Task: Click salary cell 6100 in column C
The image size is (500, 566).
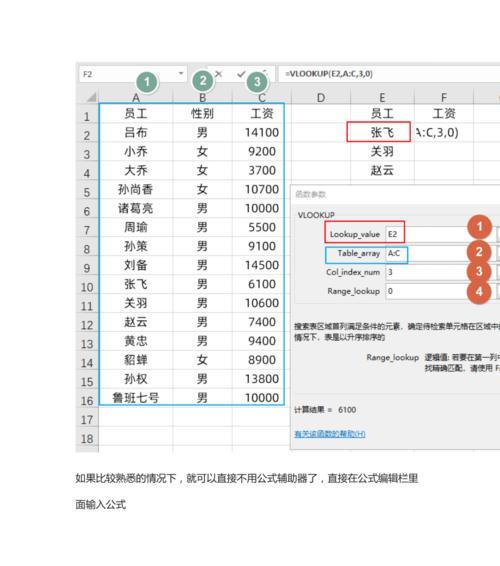Action: 262,284
